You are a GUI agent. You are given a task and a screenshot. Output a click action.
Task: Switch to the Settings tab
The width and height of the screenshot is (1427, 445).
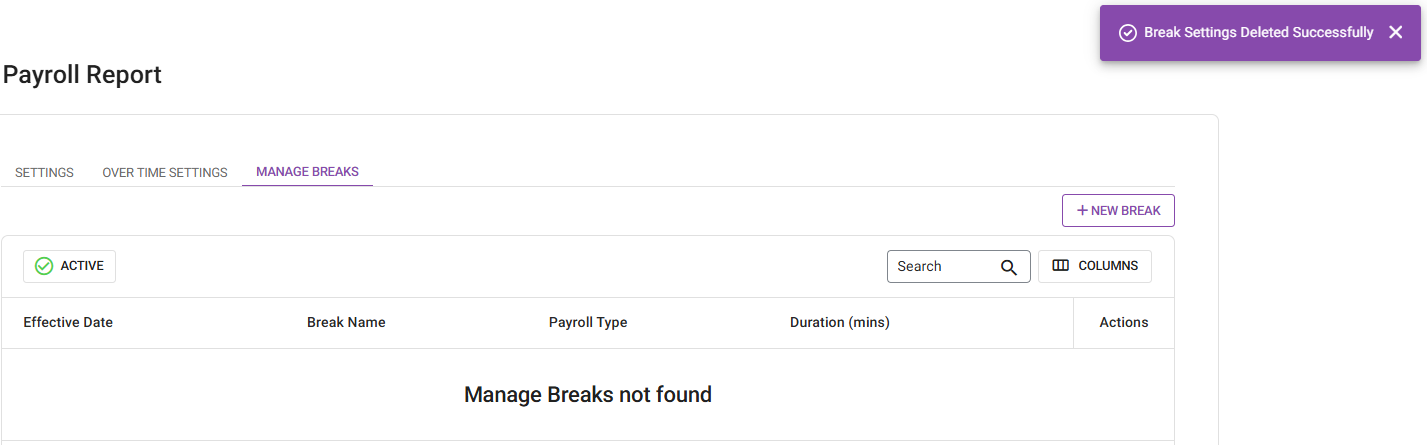coord(44,172)
